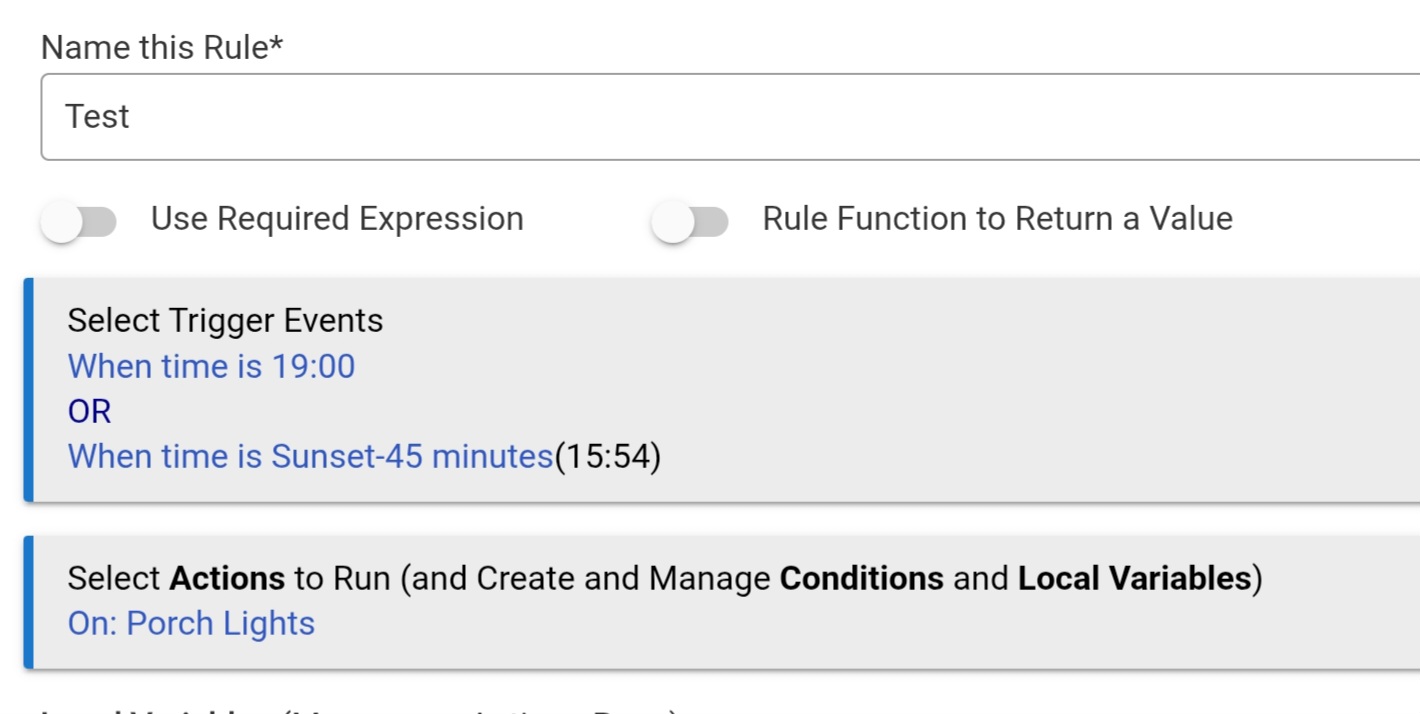
Task: Click the computed (15:54) sunset time
Action: [x=608, y=457]
